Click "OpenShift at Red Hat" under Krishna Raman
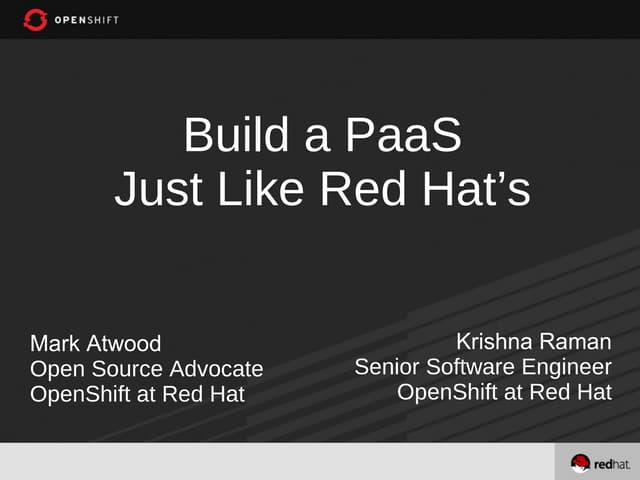640x480 pixels. point(504,392)
